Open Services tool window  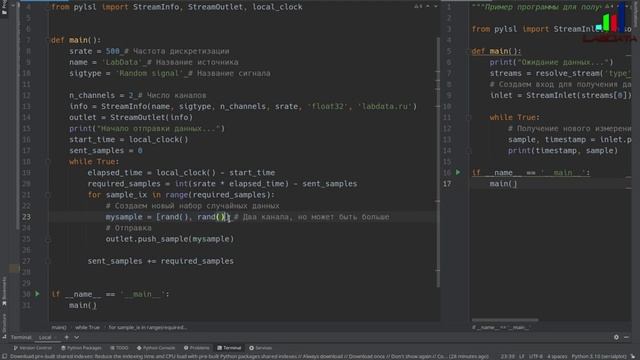point(260,348)
